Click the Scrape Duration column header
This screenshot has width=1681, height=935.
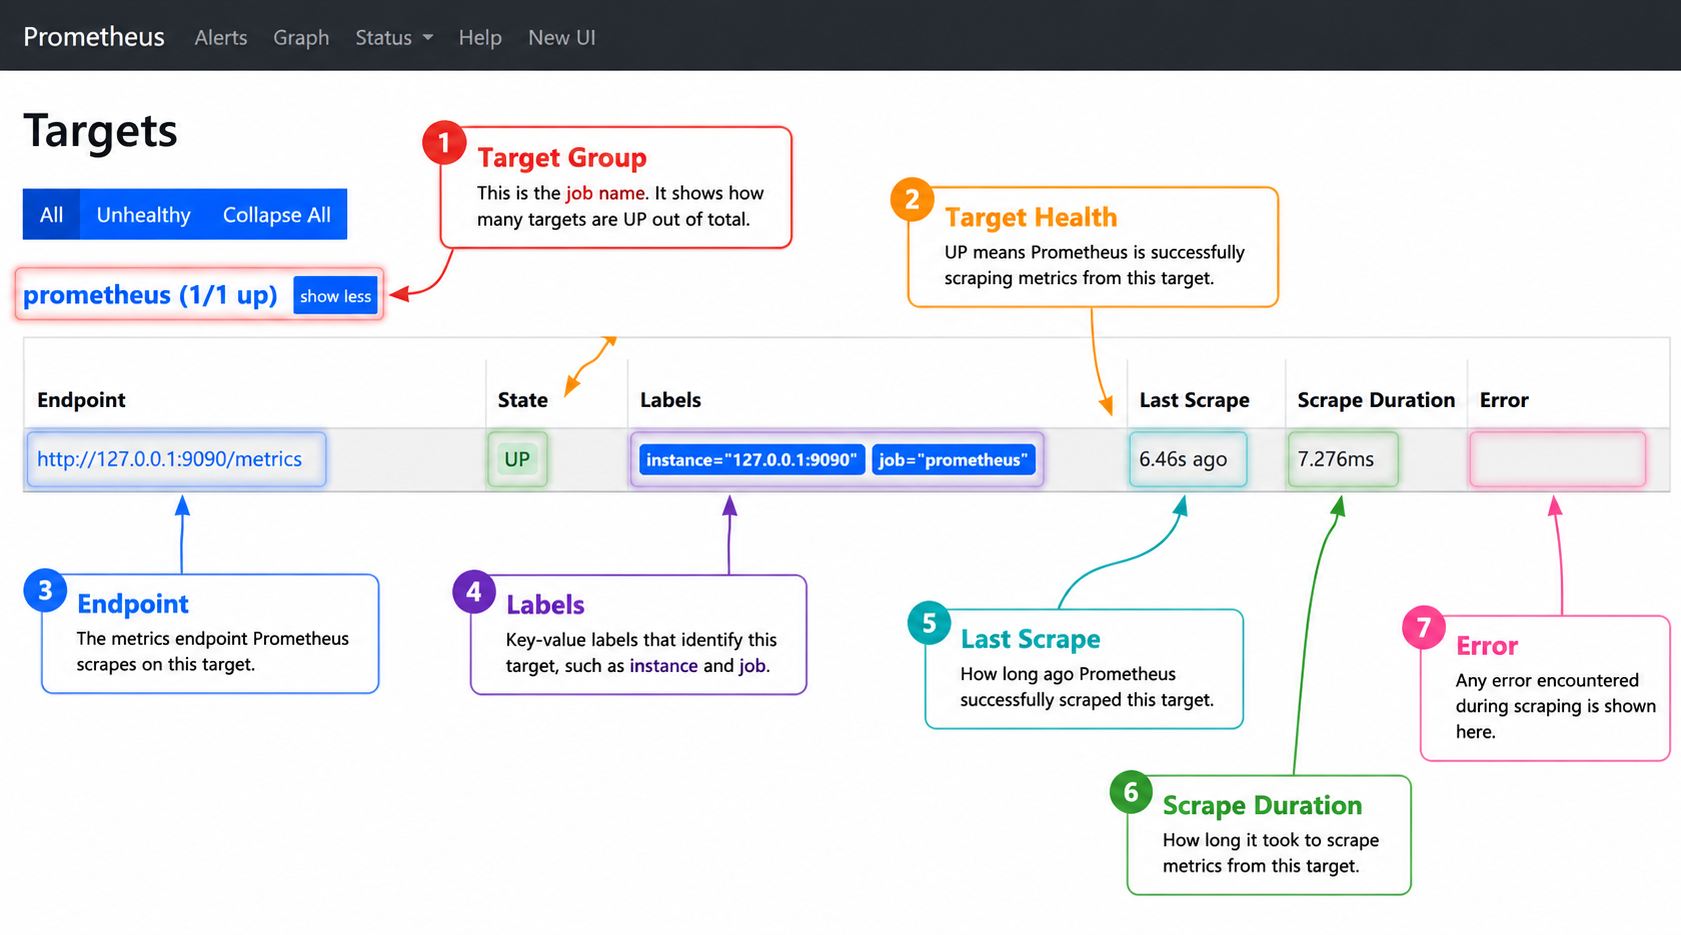point(1376,400)
